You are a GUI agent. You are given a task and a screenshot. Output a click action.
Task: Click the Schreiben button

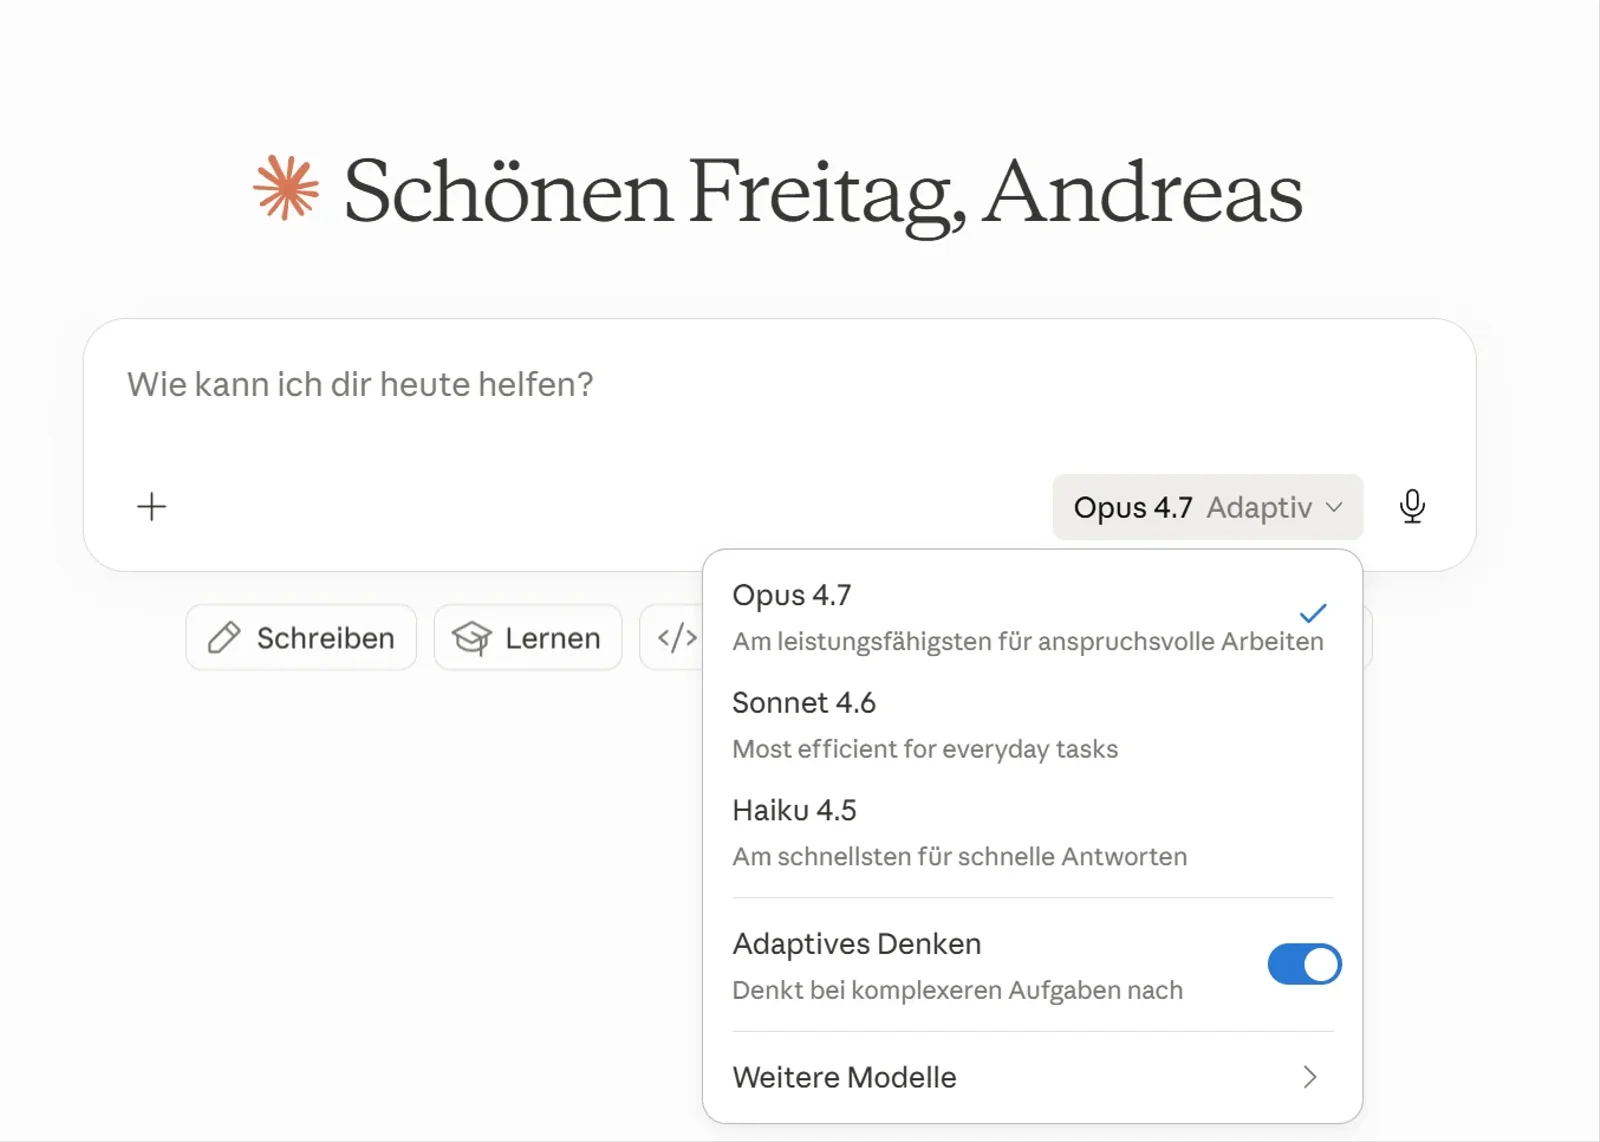click(x=300, y=637)
